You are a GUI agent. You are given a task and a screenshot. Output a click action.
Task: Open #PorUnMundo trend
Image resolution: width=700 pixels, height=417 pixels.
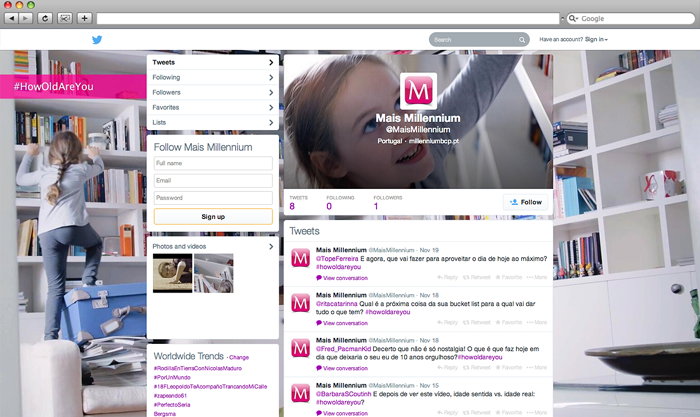coord(172,377)
